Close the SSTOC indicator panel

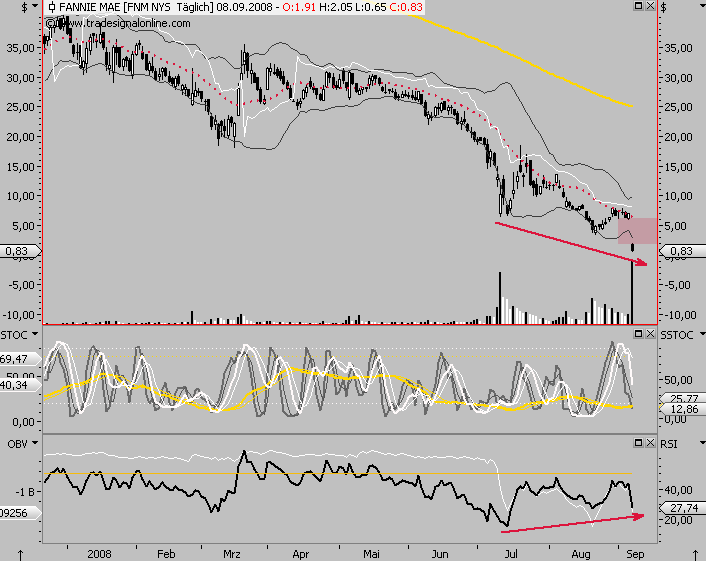pos(650,334)
